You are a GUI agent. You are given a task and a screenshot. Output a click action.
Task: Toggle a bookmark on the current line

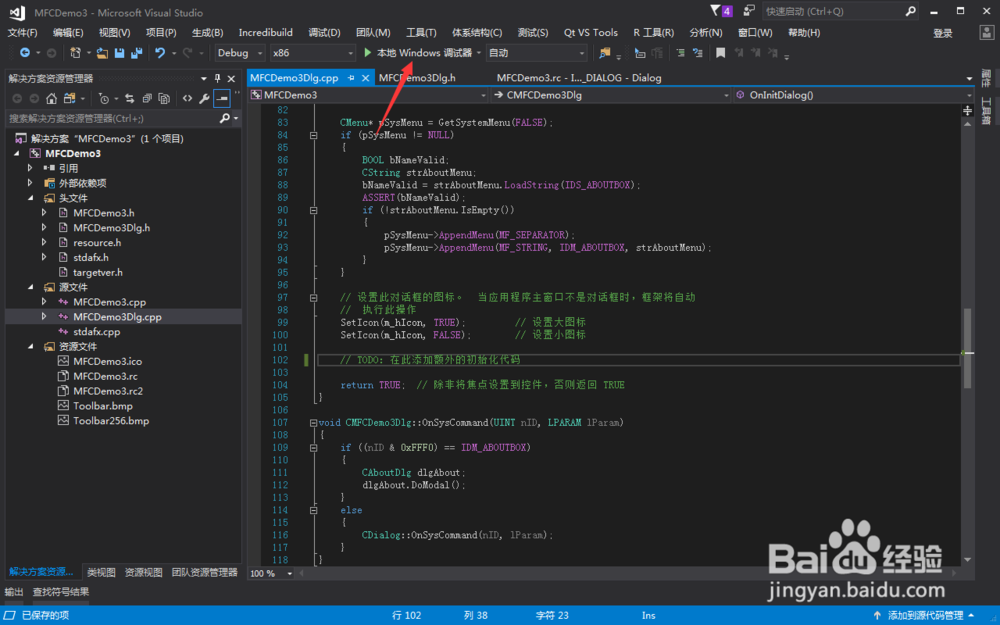[721, 53]
